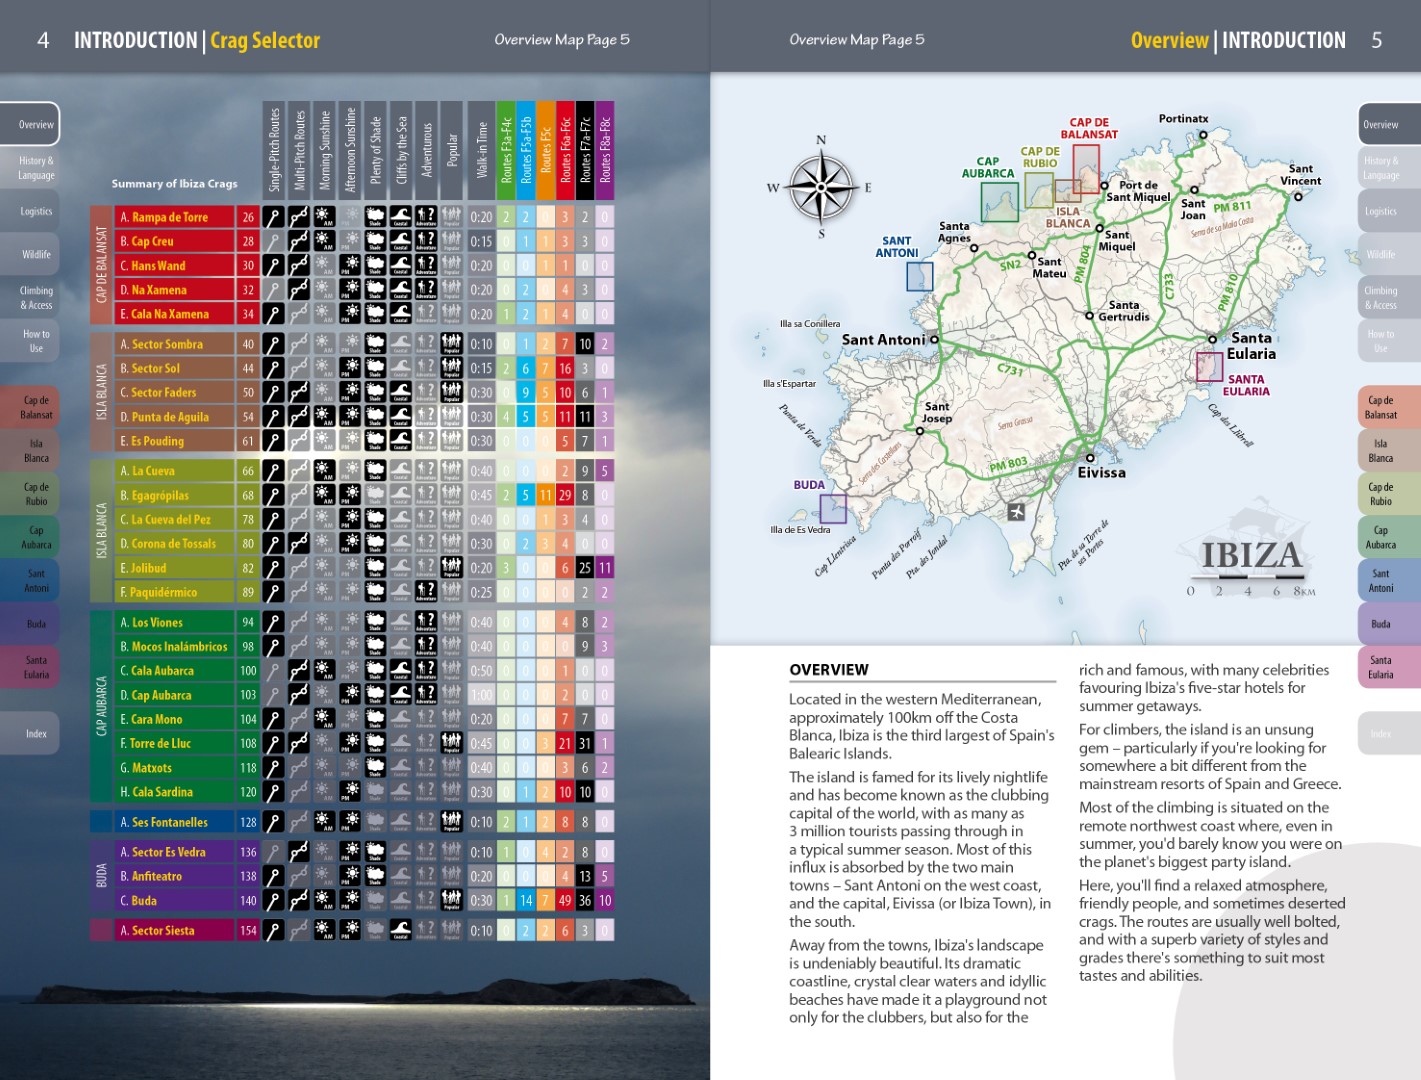Click the single-pitch icon in the Sector Siesta row
This screenshot has height=1080, width=1421.
(x=273, y=931)
